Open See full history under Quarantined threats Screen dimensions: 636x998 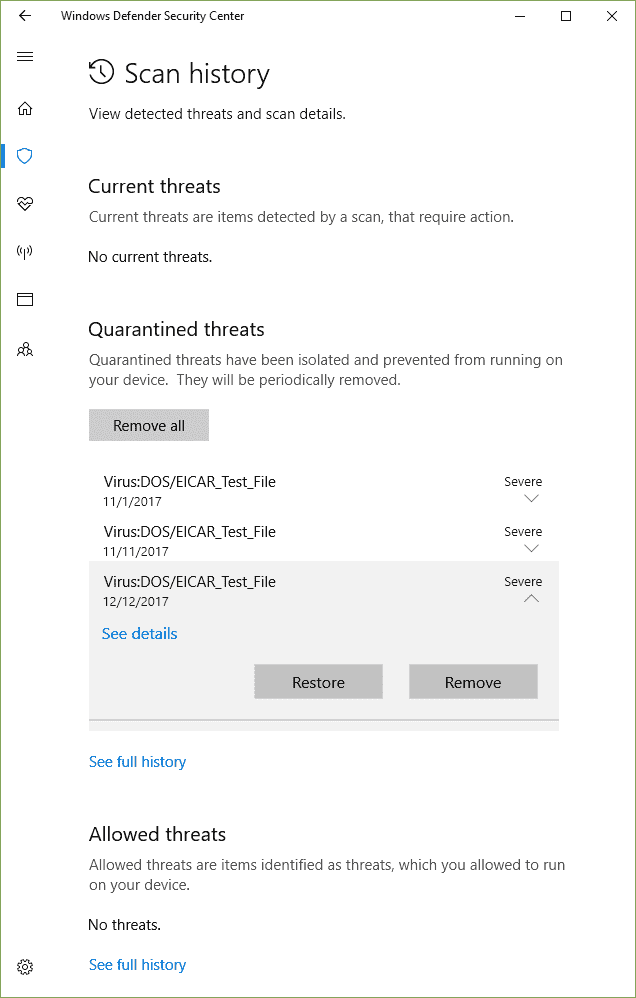(x=138, y=762)
